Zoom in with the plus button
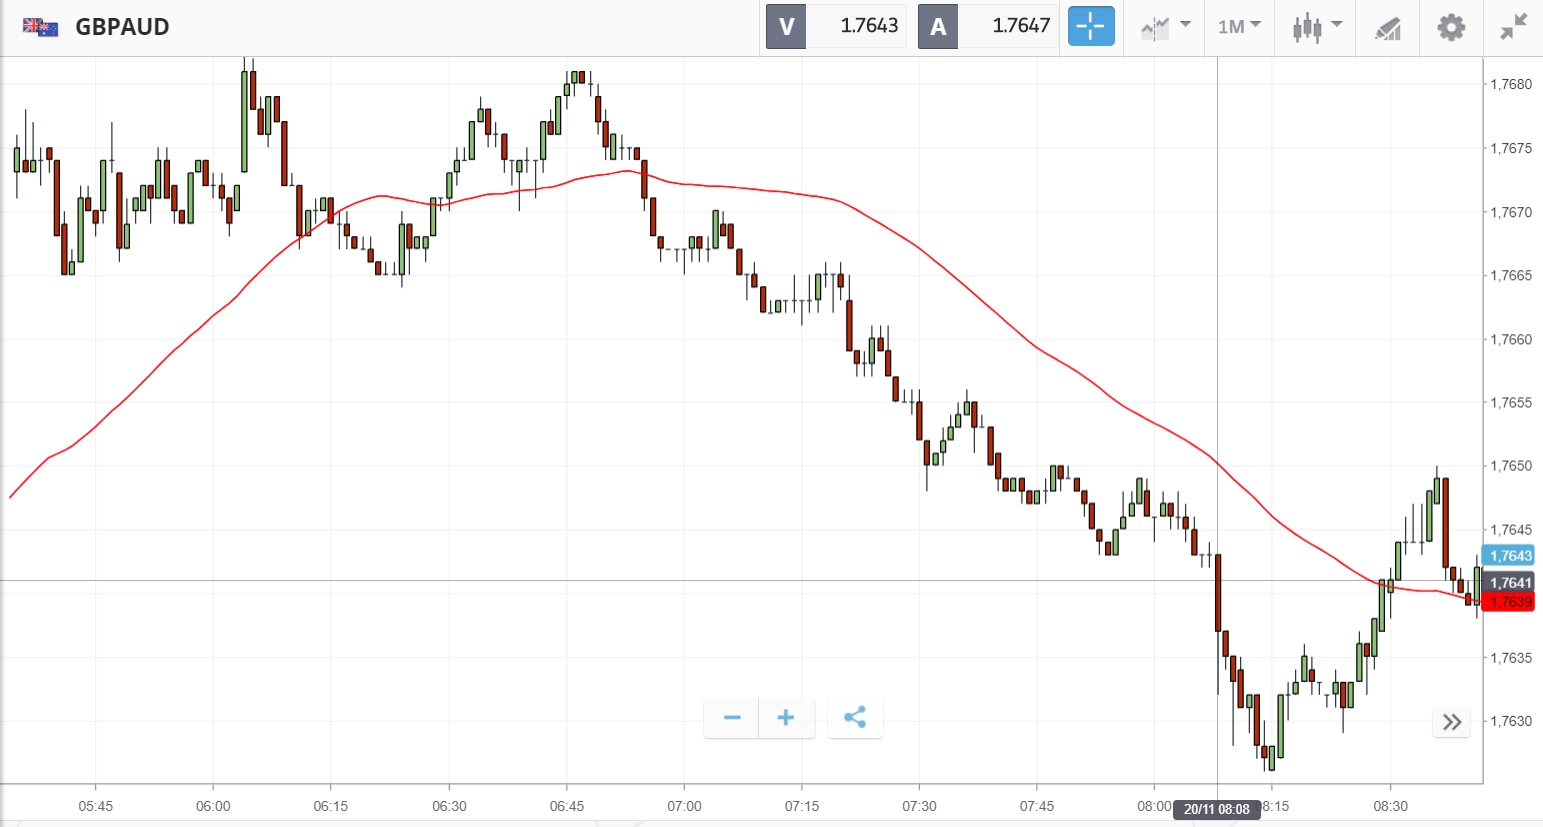Image resolution: width=1543 pixels, height=827 pixels. coord(786,718)
